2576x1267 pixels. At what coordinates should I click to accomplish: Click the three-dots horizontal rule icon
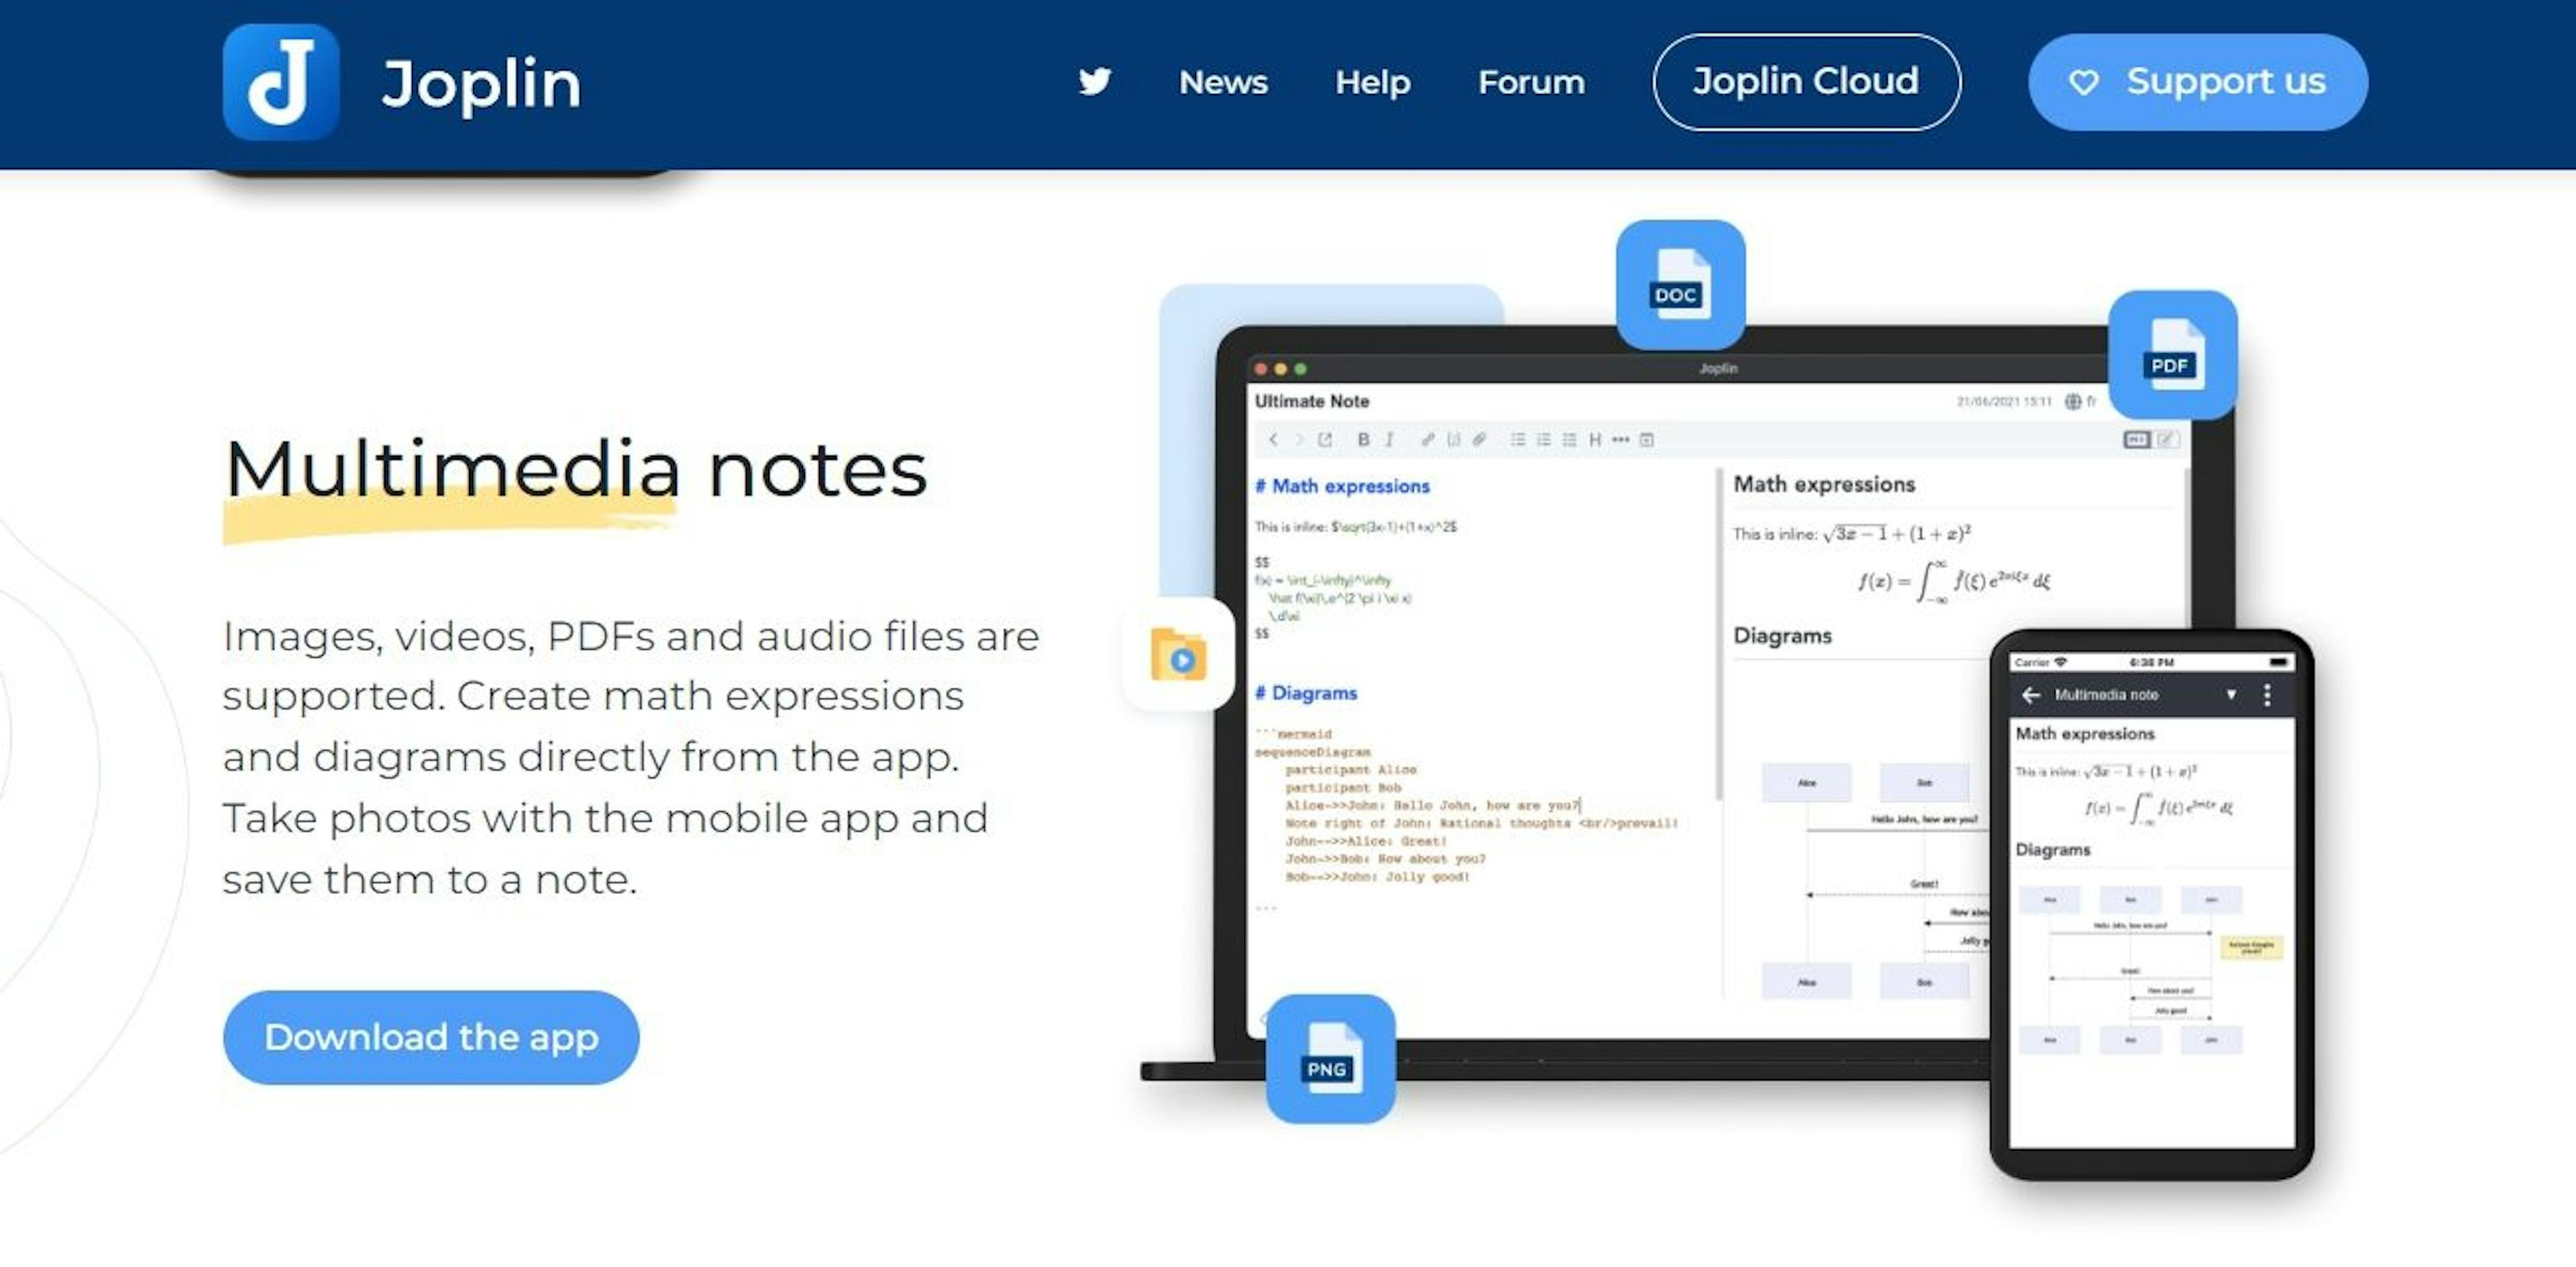[x=1621, y=439]
